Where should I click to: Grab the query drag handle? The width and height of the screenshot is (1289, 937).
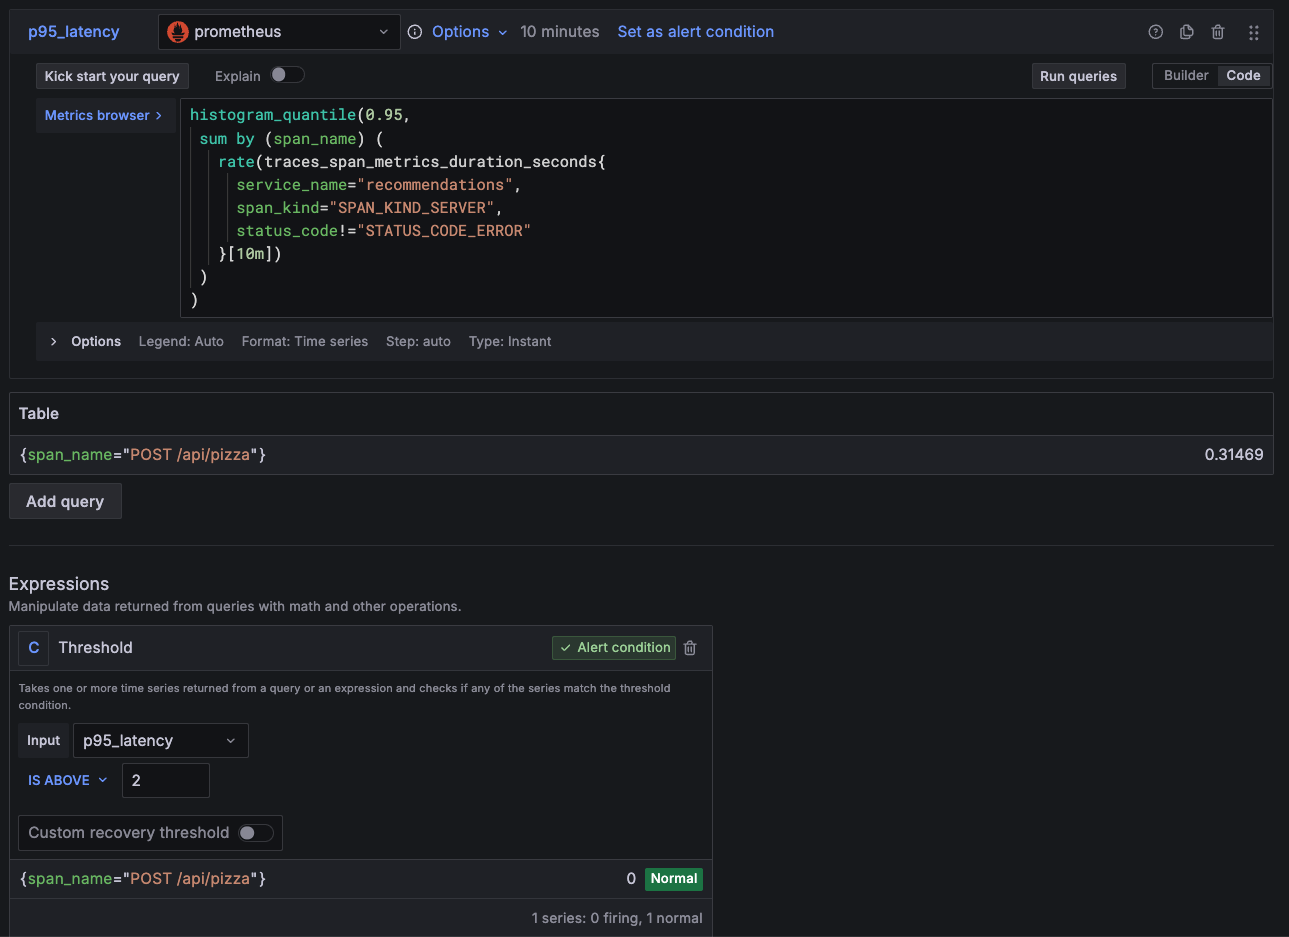(x=1253, y=31)
